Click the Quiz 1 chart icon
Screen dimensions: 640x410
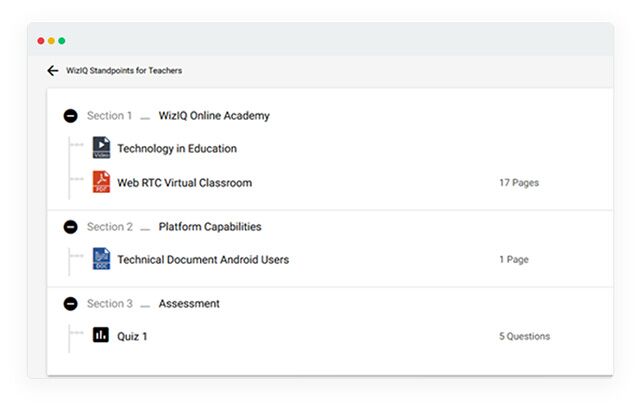[101, 335]
